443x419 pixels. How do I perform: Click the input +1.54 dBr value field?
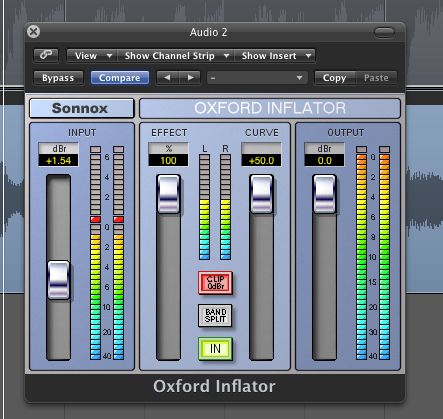tap(58, 161)
